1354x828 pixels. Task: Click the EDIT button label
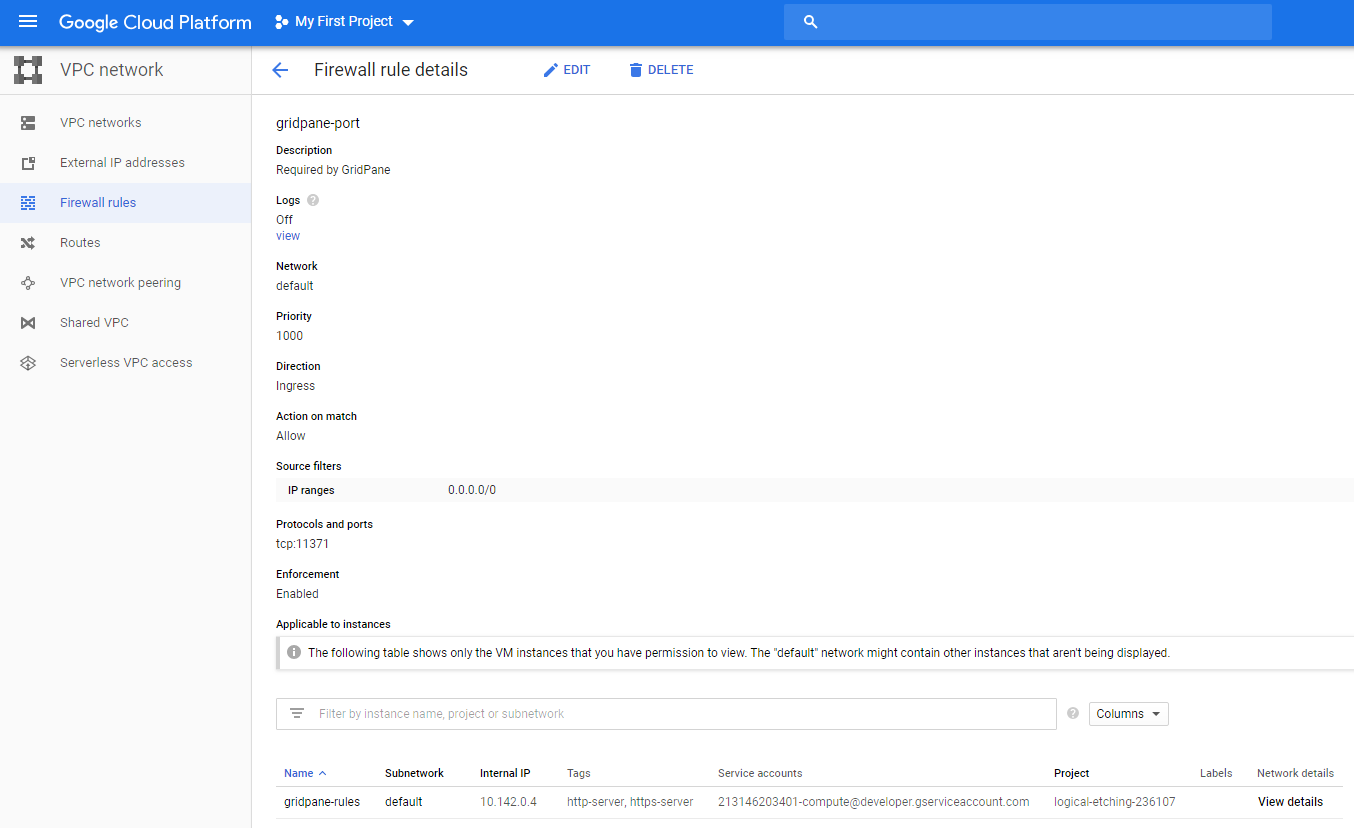577,70
